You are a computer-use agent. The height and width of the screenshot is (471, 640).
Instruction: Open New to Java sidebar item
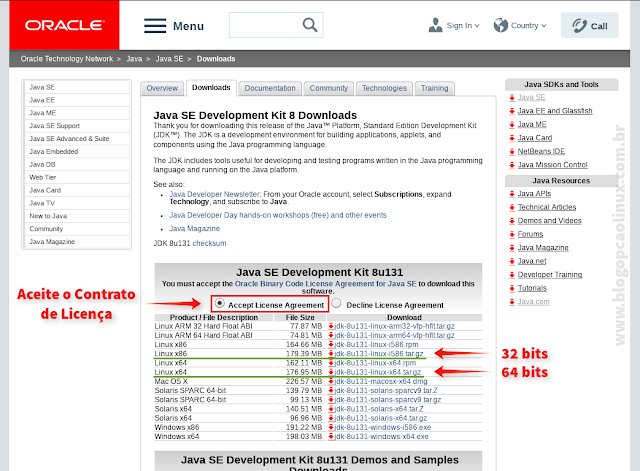(77, 216)
